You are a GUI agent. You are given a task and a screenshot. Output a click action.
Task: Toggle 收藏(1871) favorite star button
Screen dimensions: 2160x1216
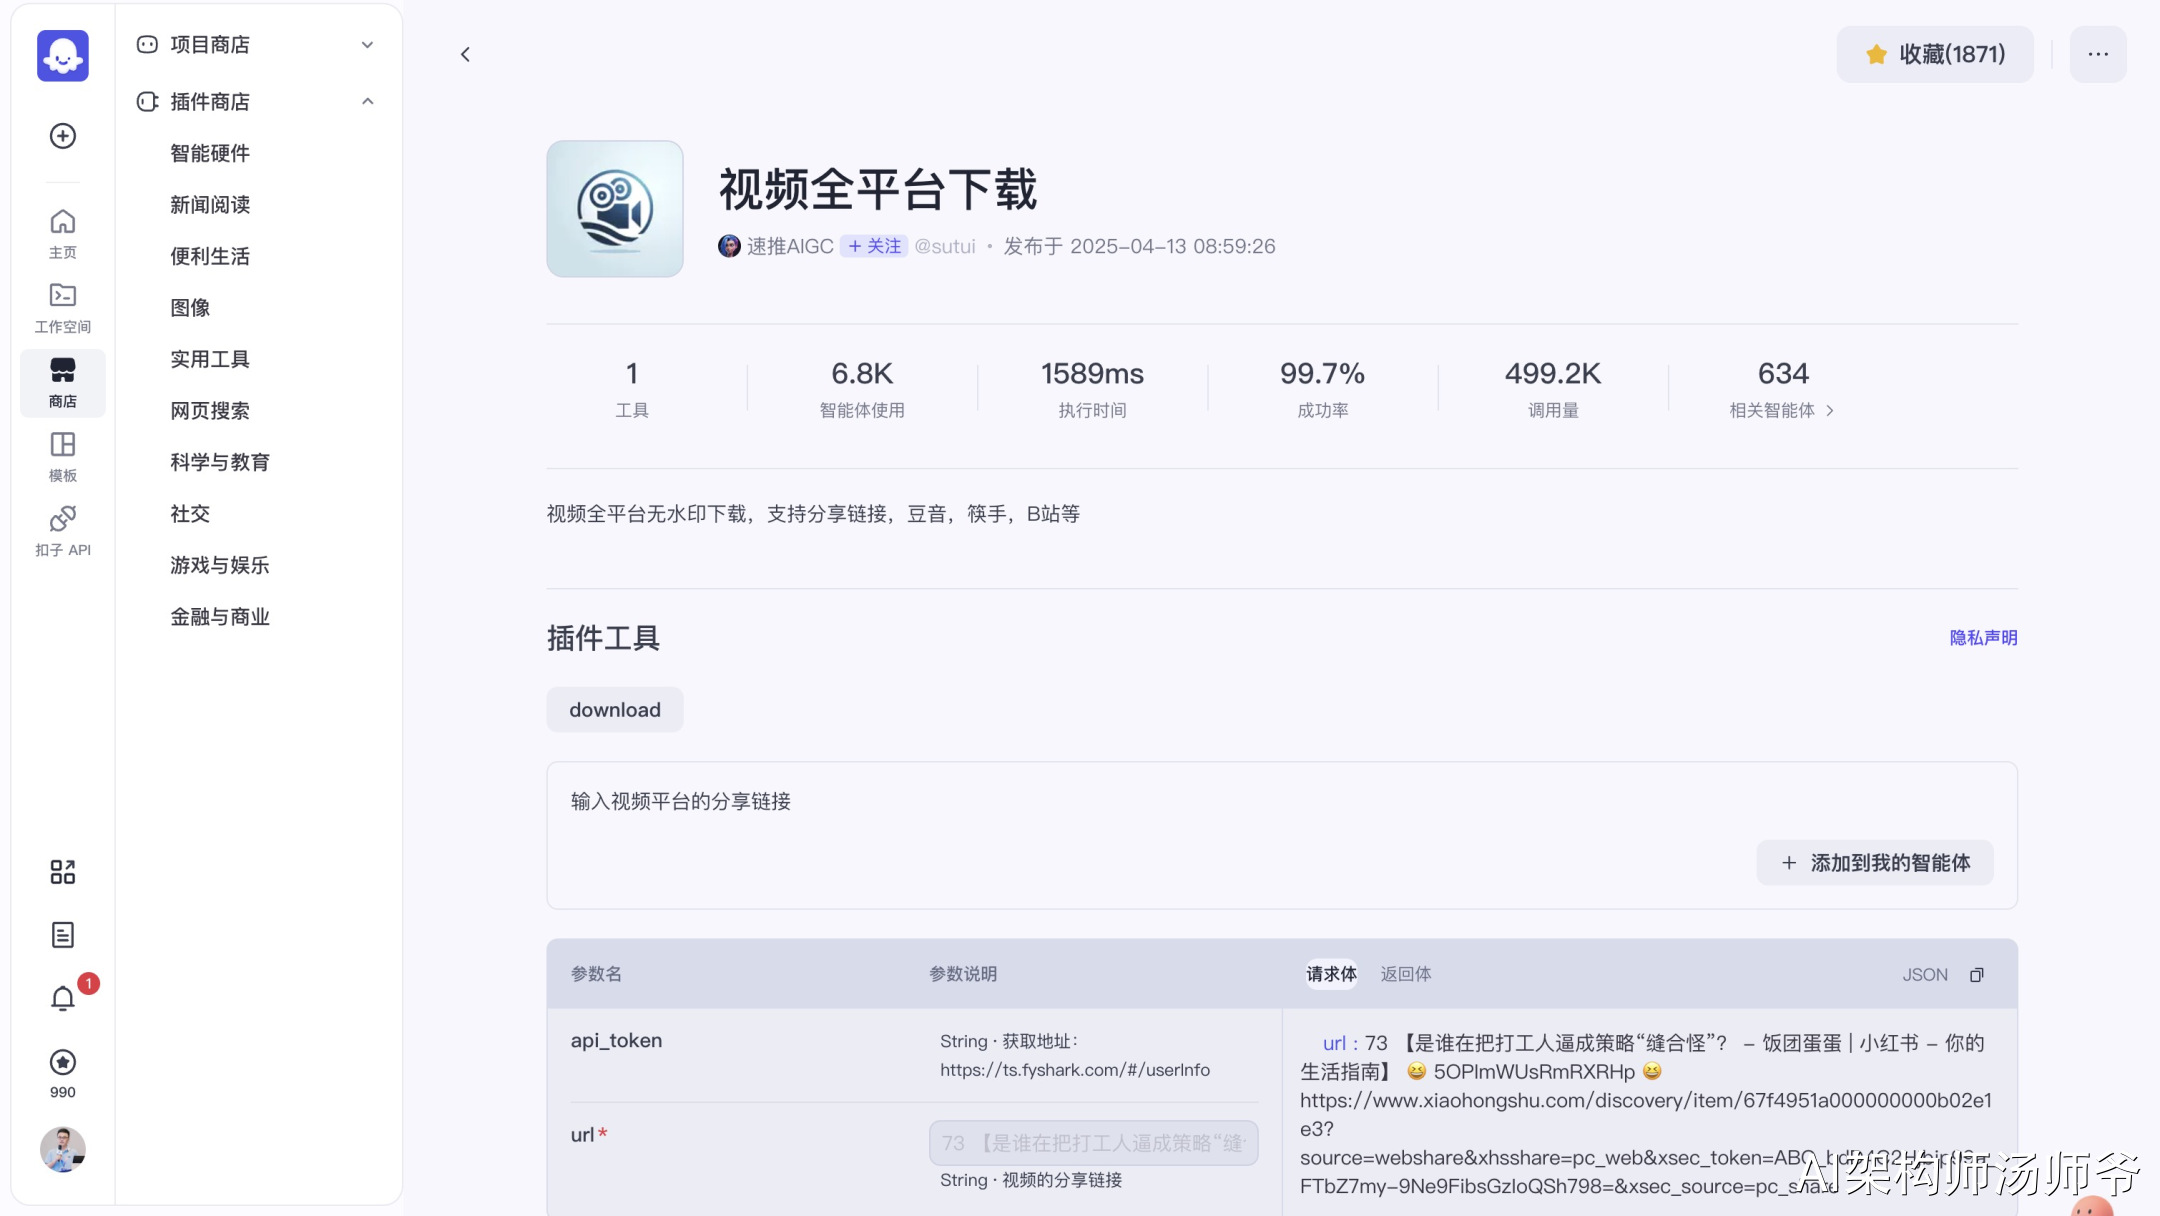(x=1934, y=55)
